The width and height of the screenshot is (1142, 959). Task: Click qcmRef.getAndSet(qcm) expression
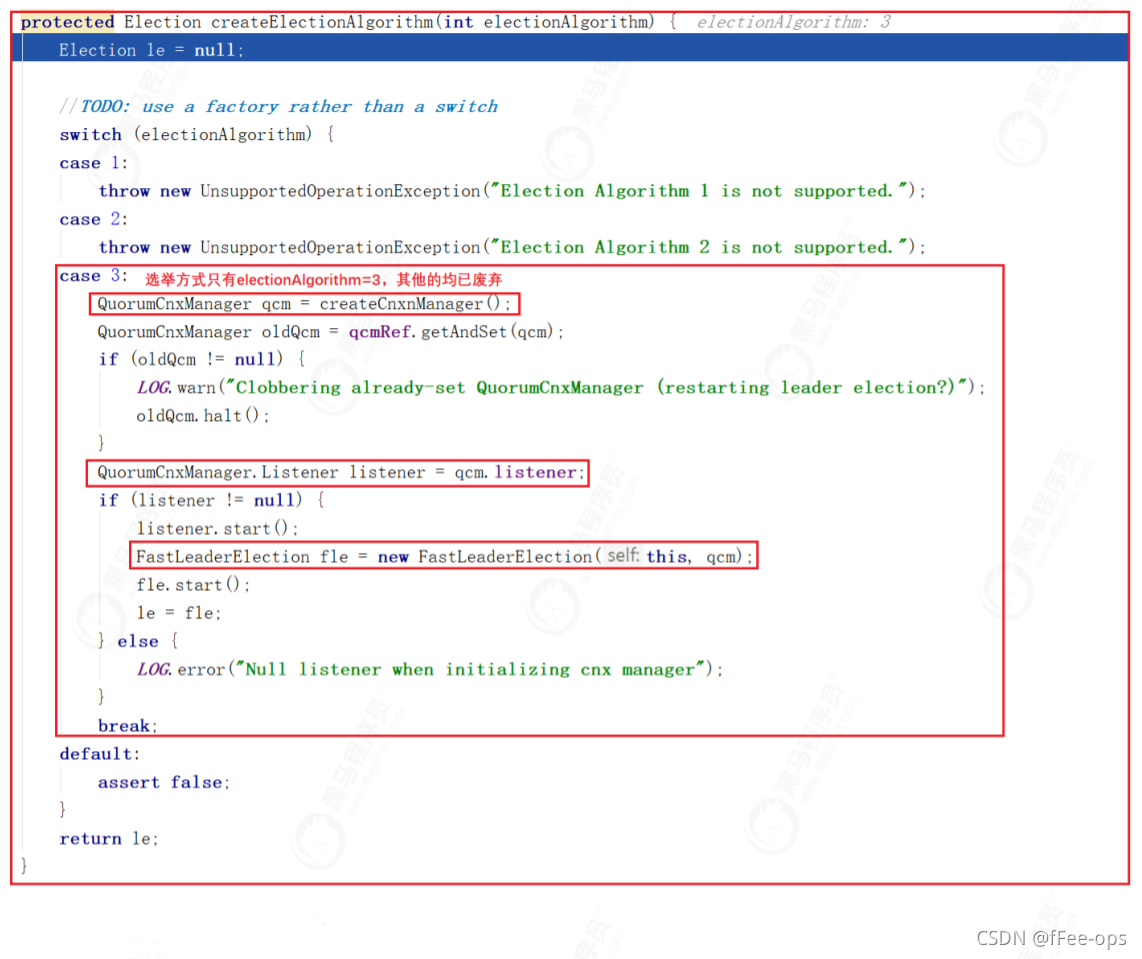tap(452, 332)
